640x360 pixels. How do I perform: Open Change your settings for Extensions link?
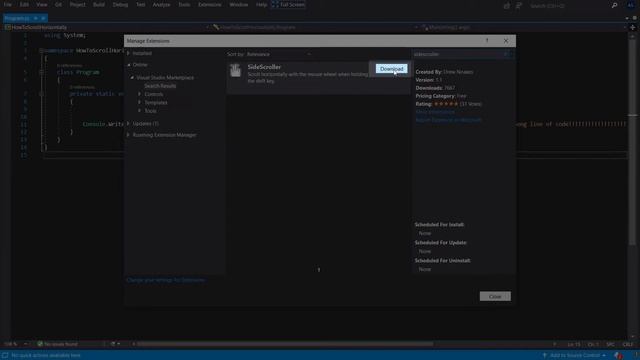(x=166, y=280)
